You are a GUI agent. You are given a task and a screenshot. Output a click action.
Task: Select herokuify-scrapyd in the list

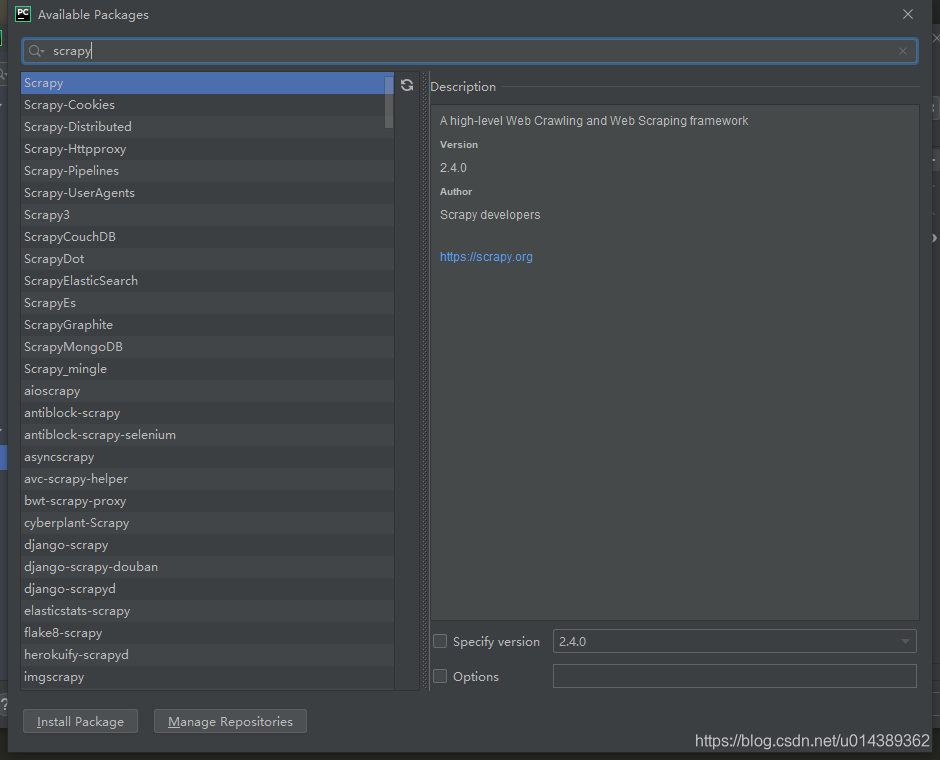(x=207, y=655)
